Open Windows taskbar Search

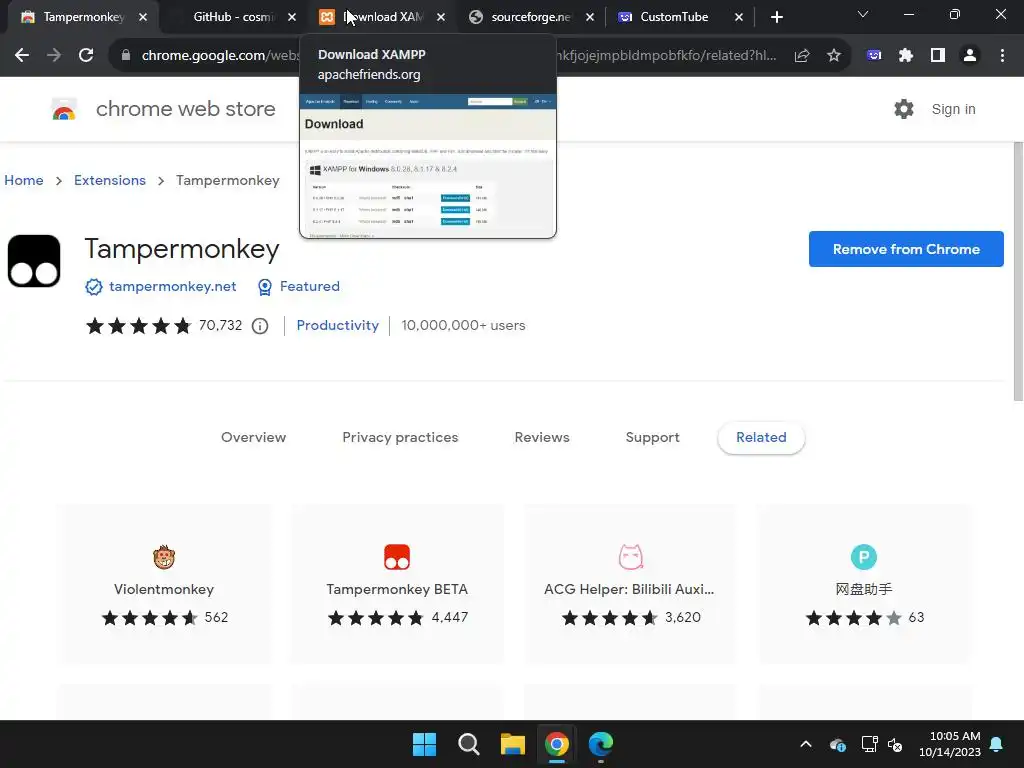coord(469,744)
